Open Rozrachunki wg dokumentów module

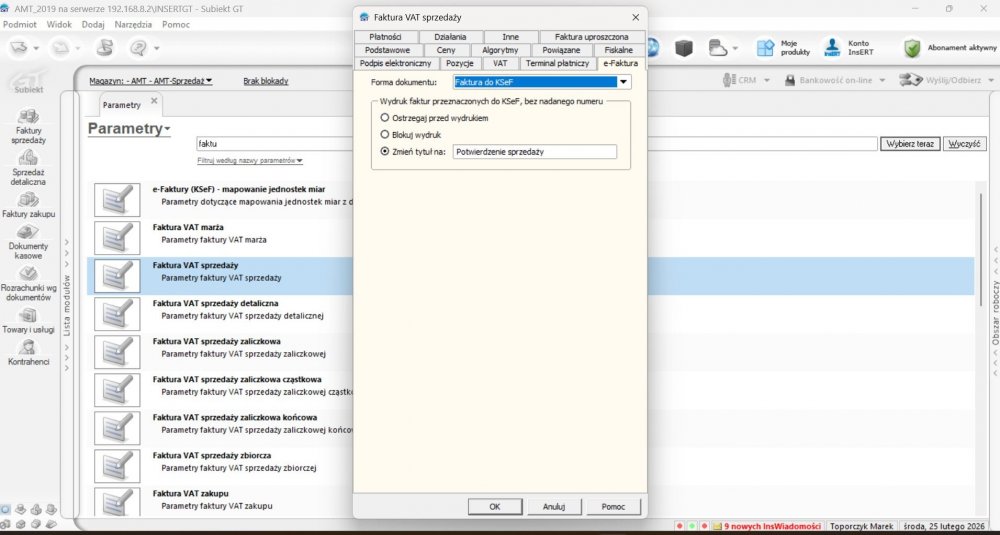tap(28, 283)
